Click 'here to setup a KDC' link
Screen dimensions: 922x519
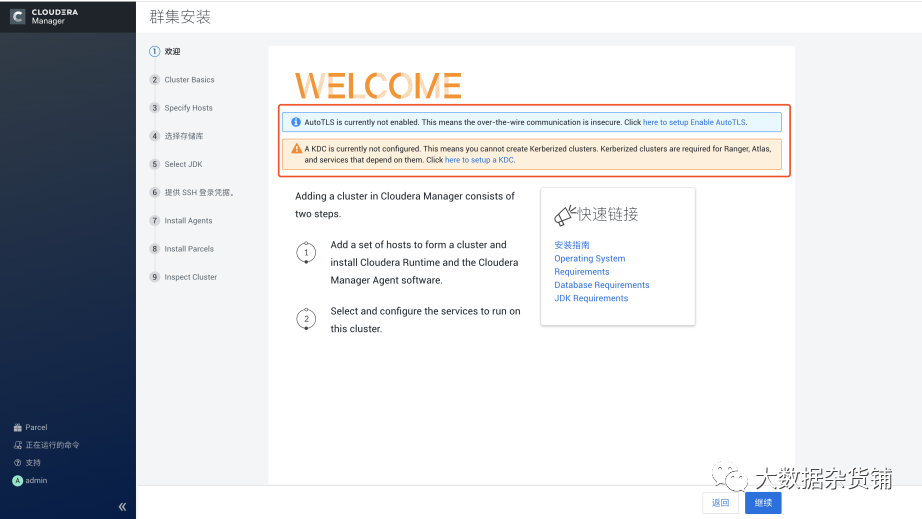[x=479, y=160]
